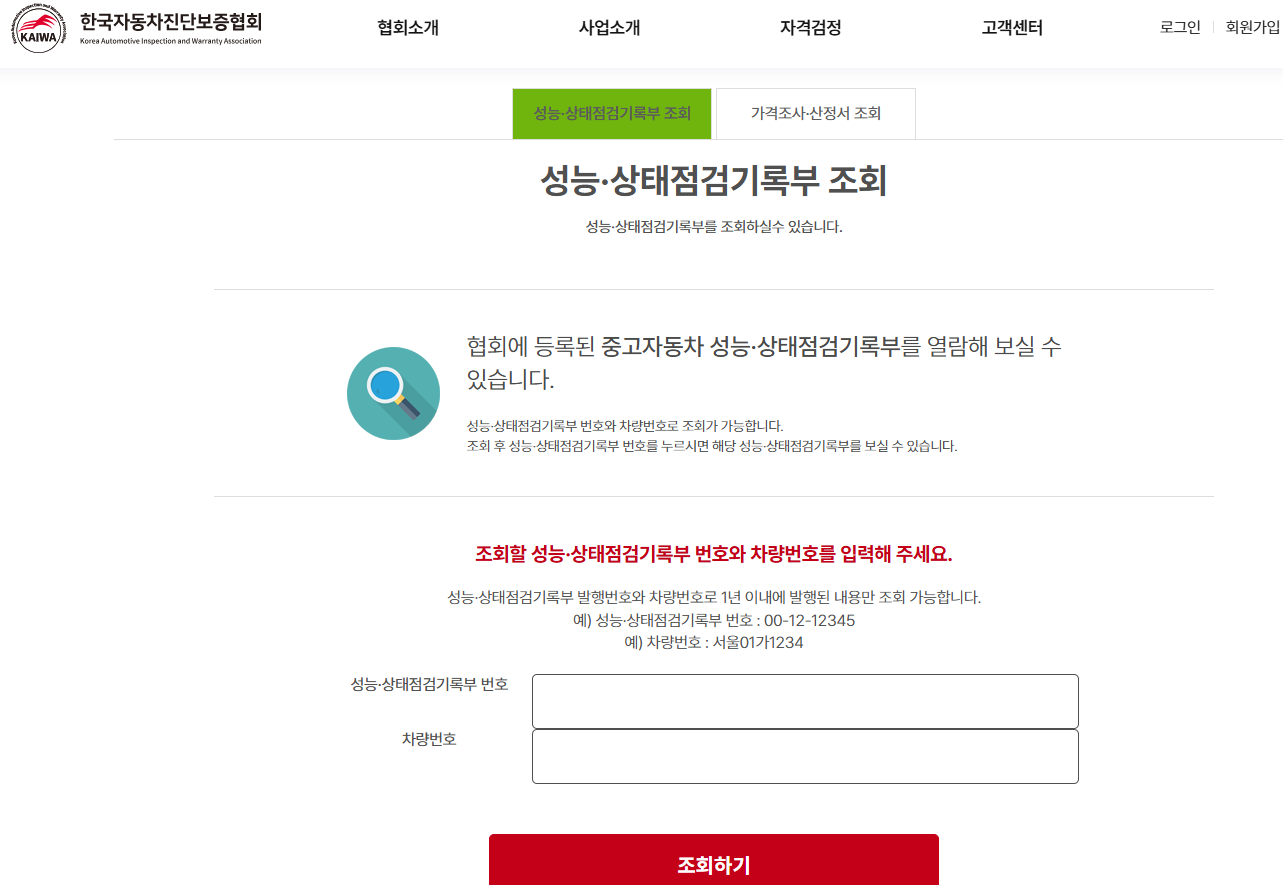The height and width of the screenshot is (885, 1283).
Task: Click the 로그인 link
Action: [x=1180, y=27]
